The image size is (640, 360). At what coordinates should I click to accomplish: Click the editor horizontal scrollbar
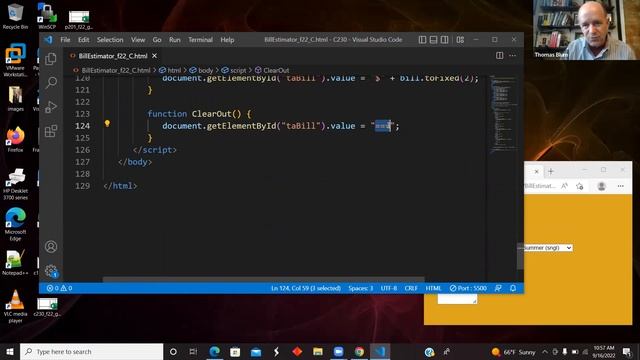263,280
